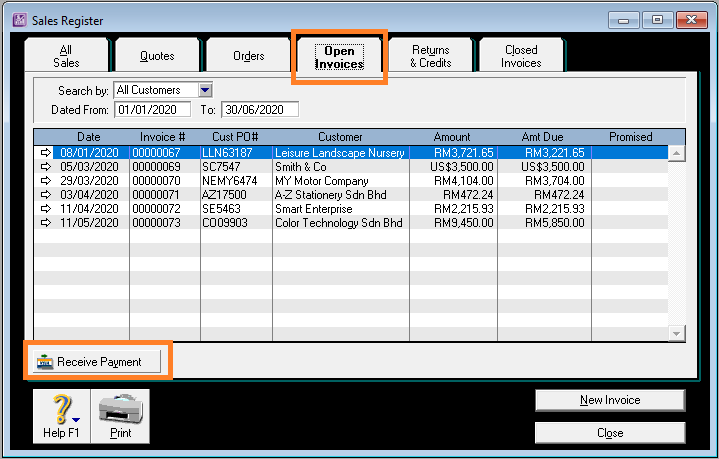This screenshot has width=719, height=459.
Task: Open the arrow for invoice 00000070
Action: point(46,181)
